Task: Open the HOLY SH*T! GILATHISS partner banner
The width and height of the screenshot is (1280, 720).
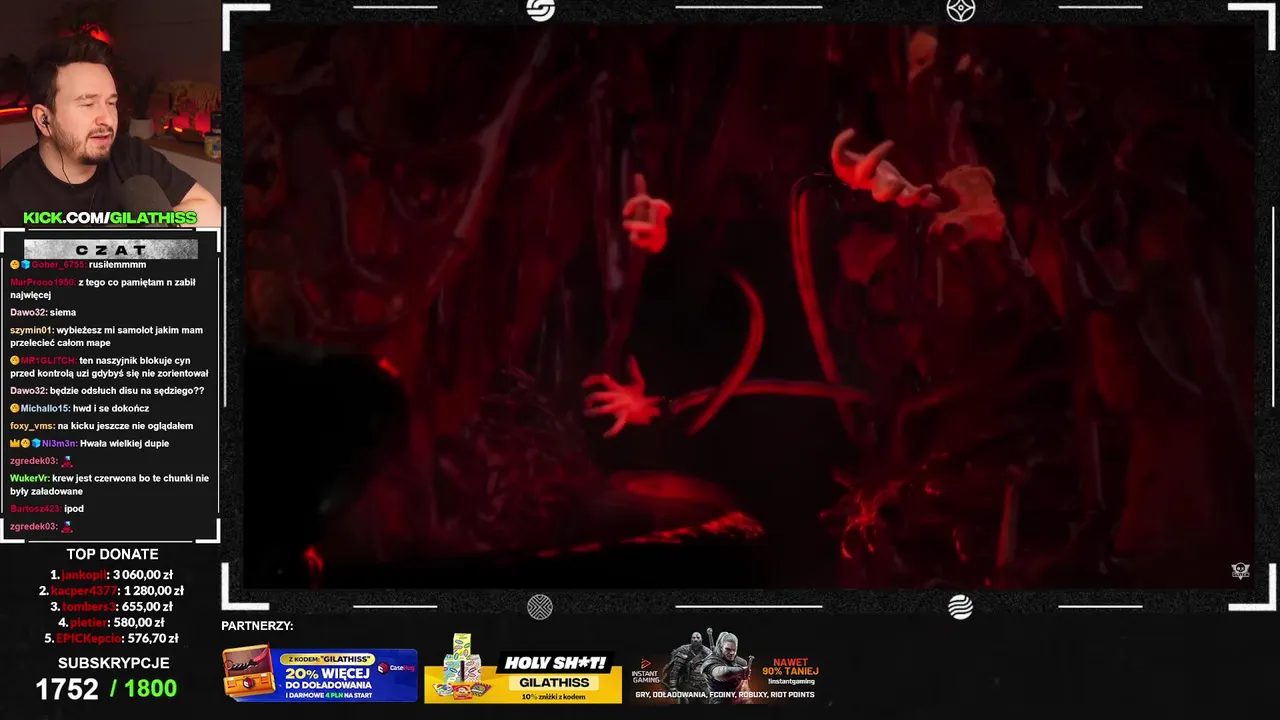Action: 523,668
